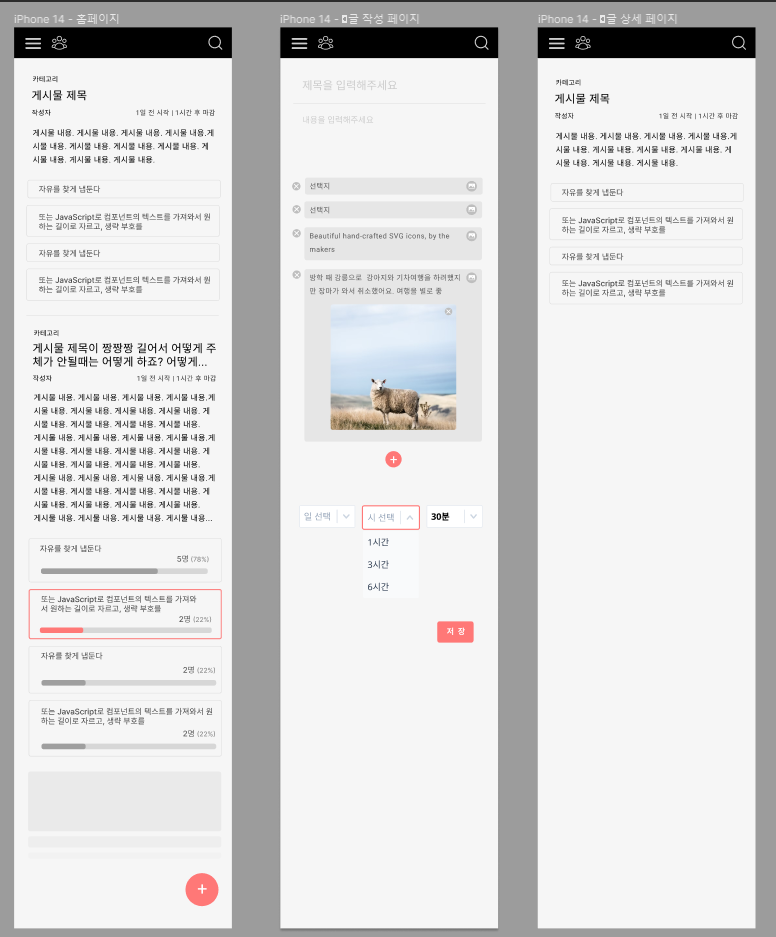Click the long title '게시물 제목이 짱짱짱 길어서'
The width and height of the screenshot is (776, 937).
[124, 355]
